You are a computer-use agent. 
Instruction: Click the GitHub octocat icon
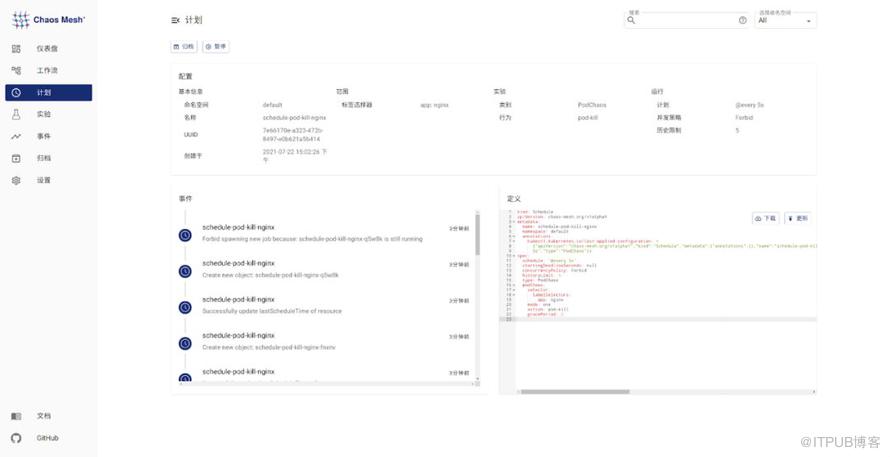point(16,438)
